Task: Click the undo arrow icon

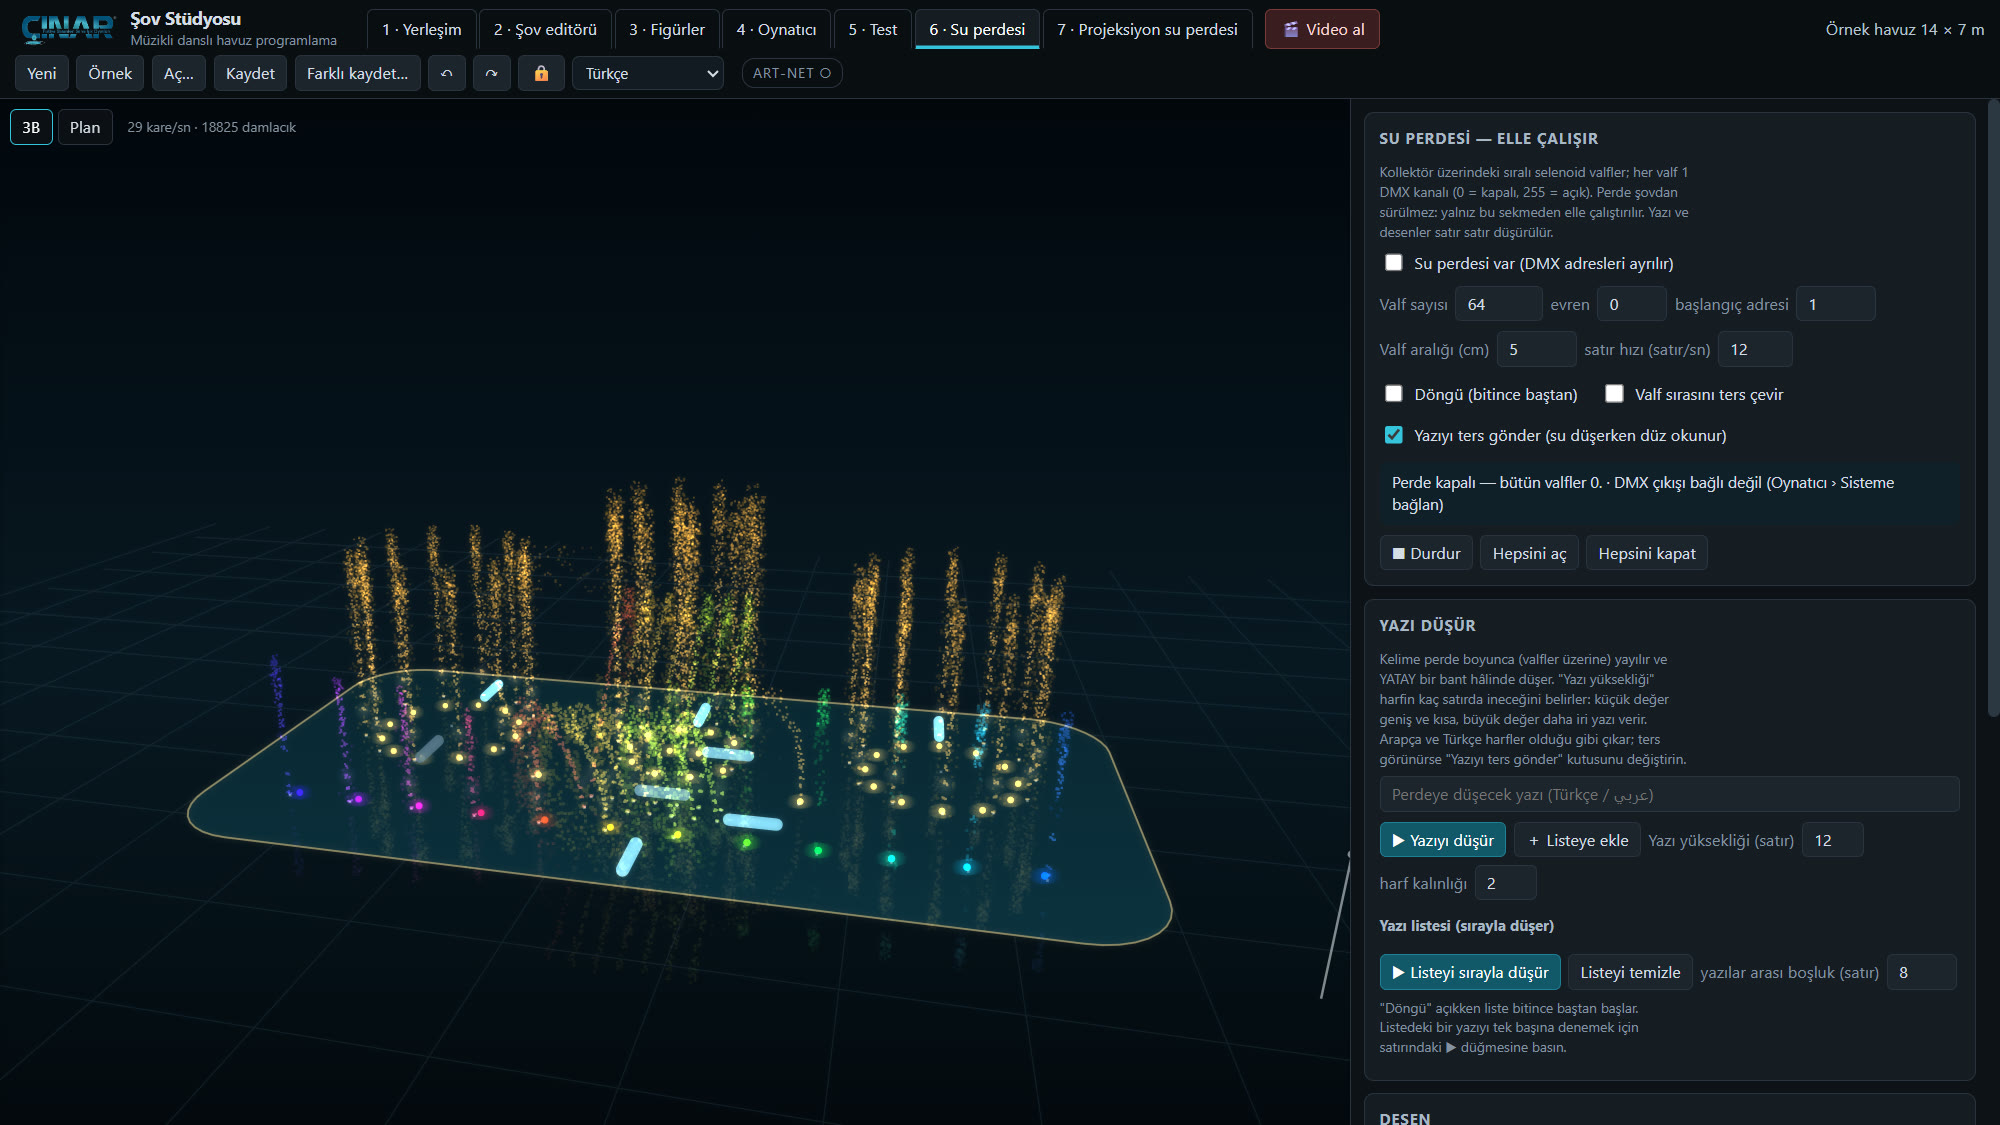Action: pyautogui.click(x=447, y=74)
